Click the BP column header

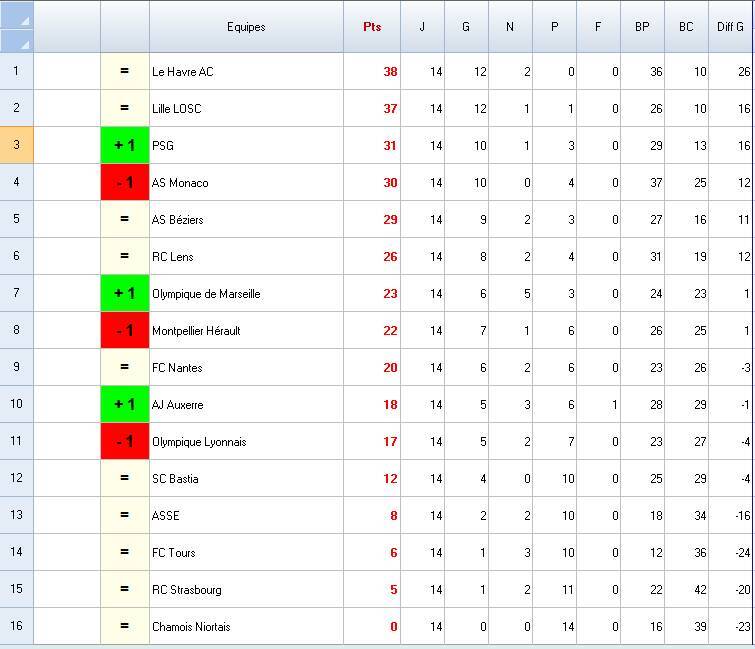coord(642,27)
